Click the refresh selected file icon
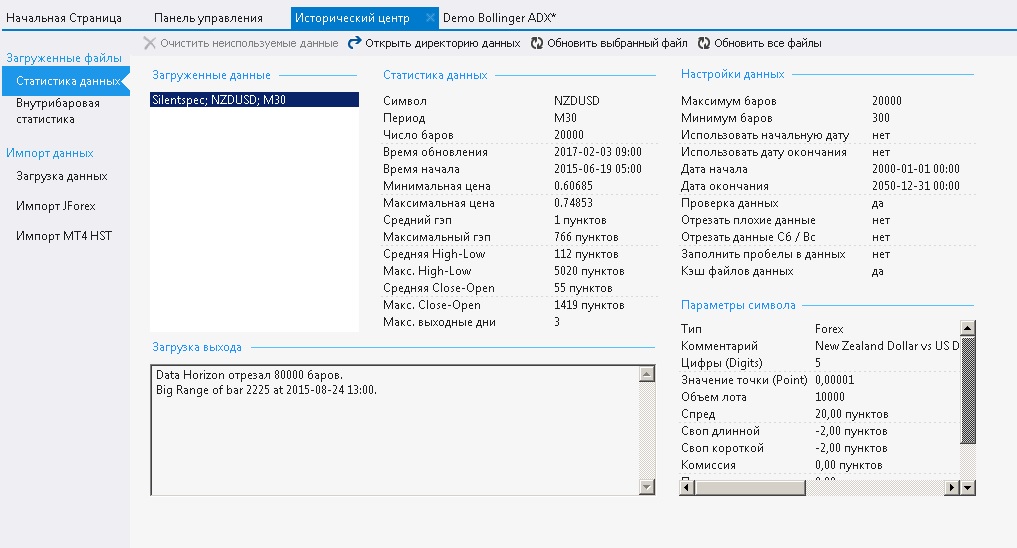The height and width of the screenshot is (548, 1017). click(x=537, y=43)
